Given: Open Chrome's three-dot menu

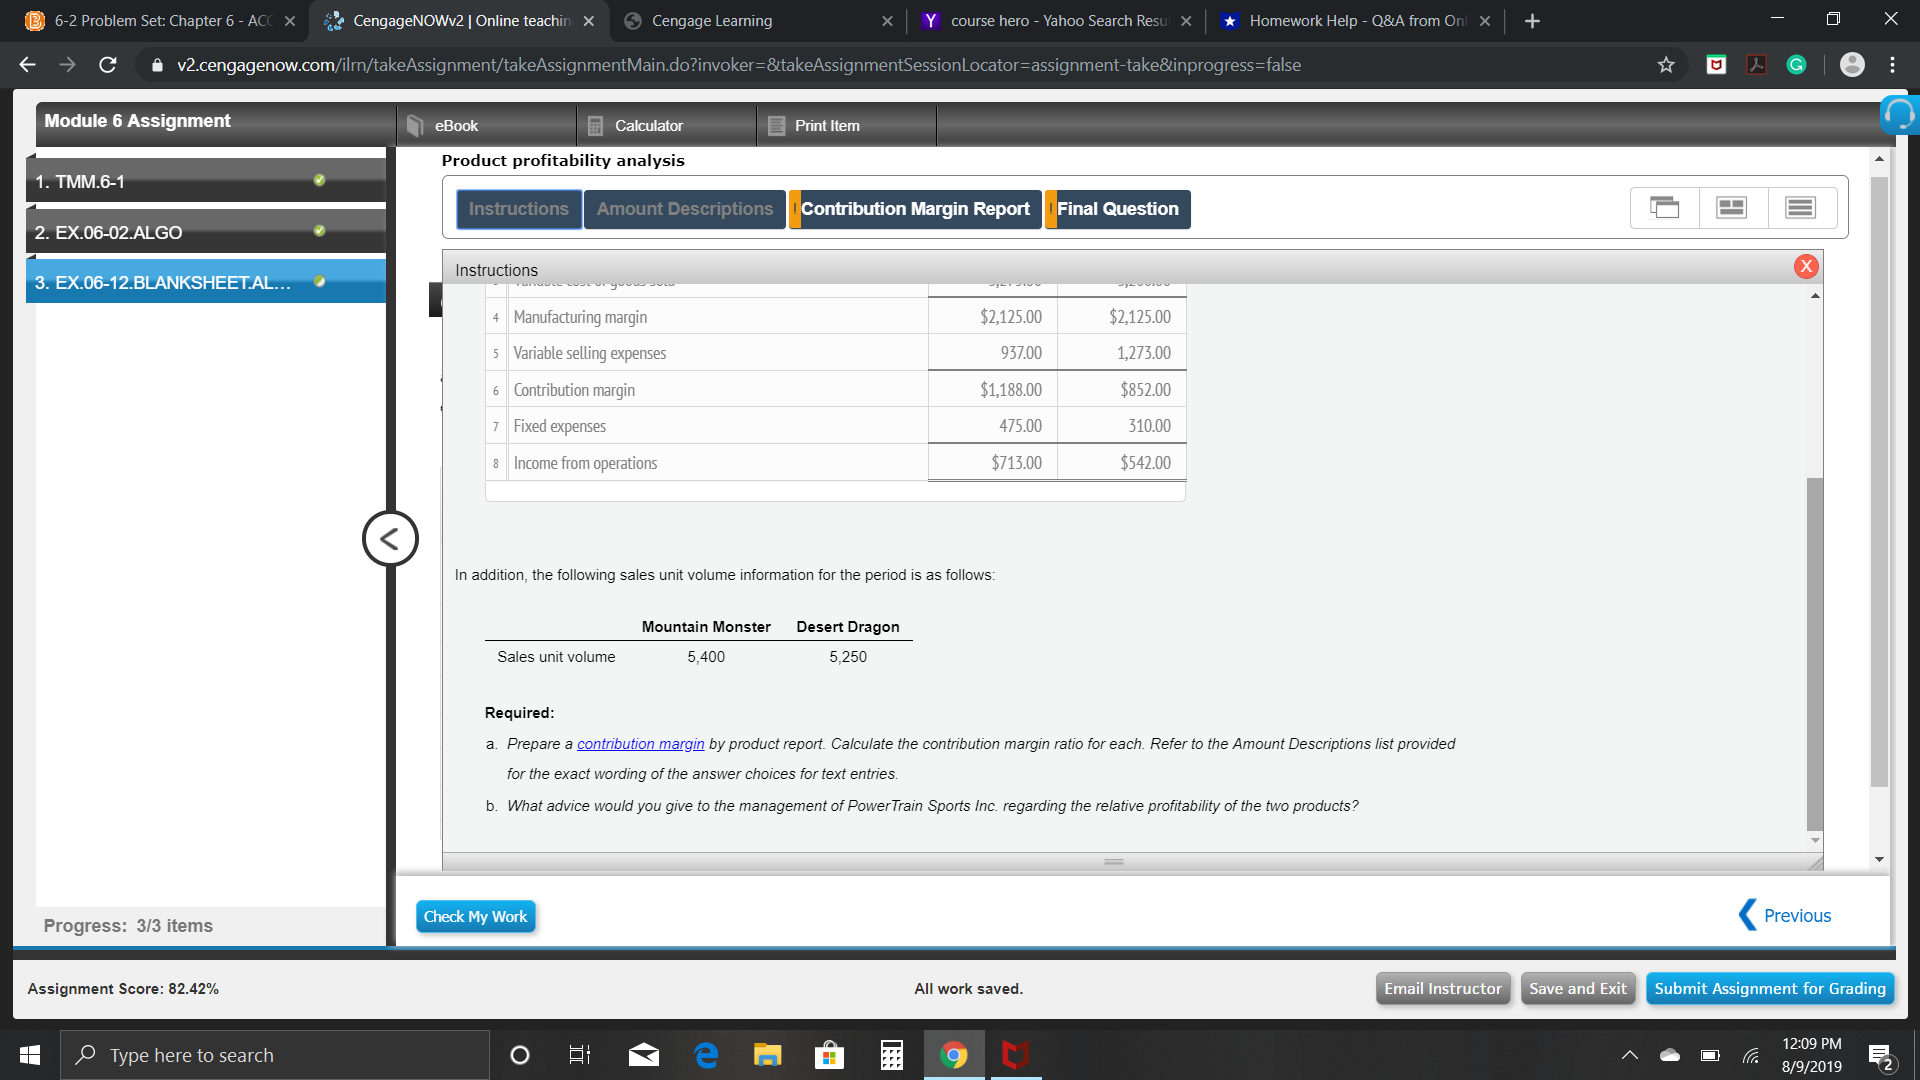Looking at the screenshot, I should [x=1893, y=64].
